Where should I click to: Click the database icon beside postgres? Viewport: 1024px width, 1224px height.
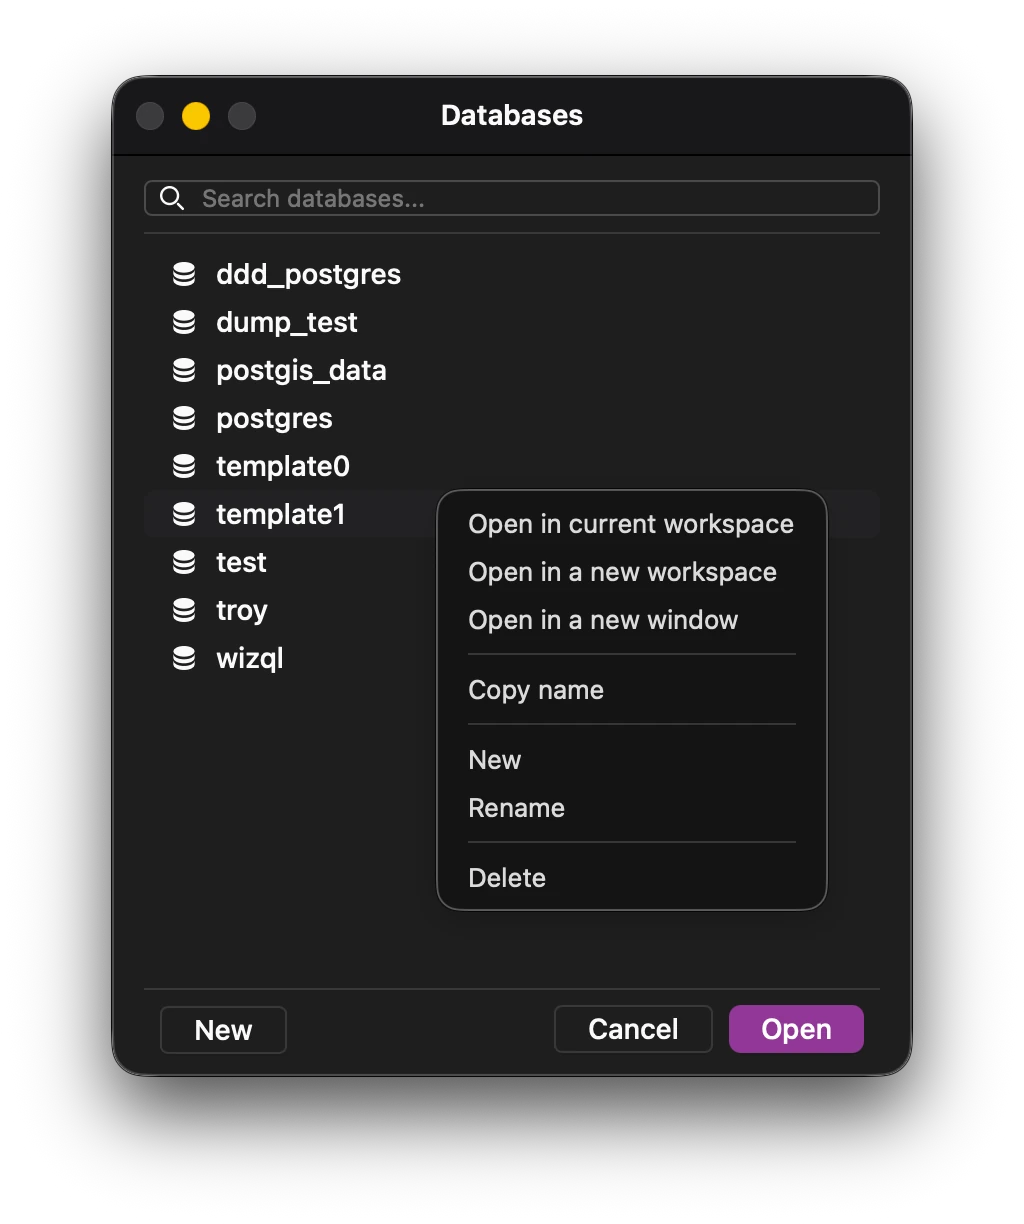pos(186,418)
